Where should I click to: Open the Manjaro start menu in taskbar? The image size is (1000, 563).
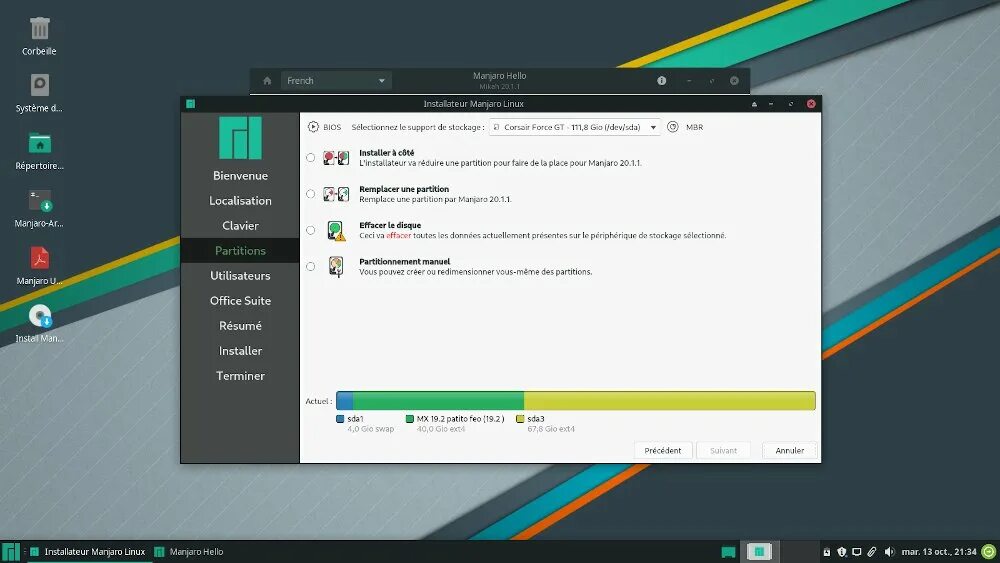click(11, 552)
